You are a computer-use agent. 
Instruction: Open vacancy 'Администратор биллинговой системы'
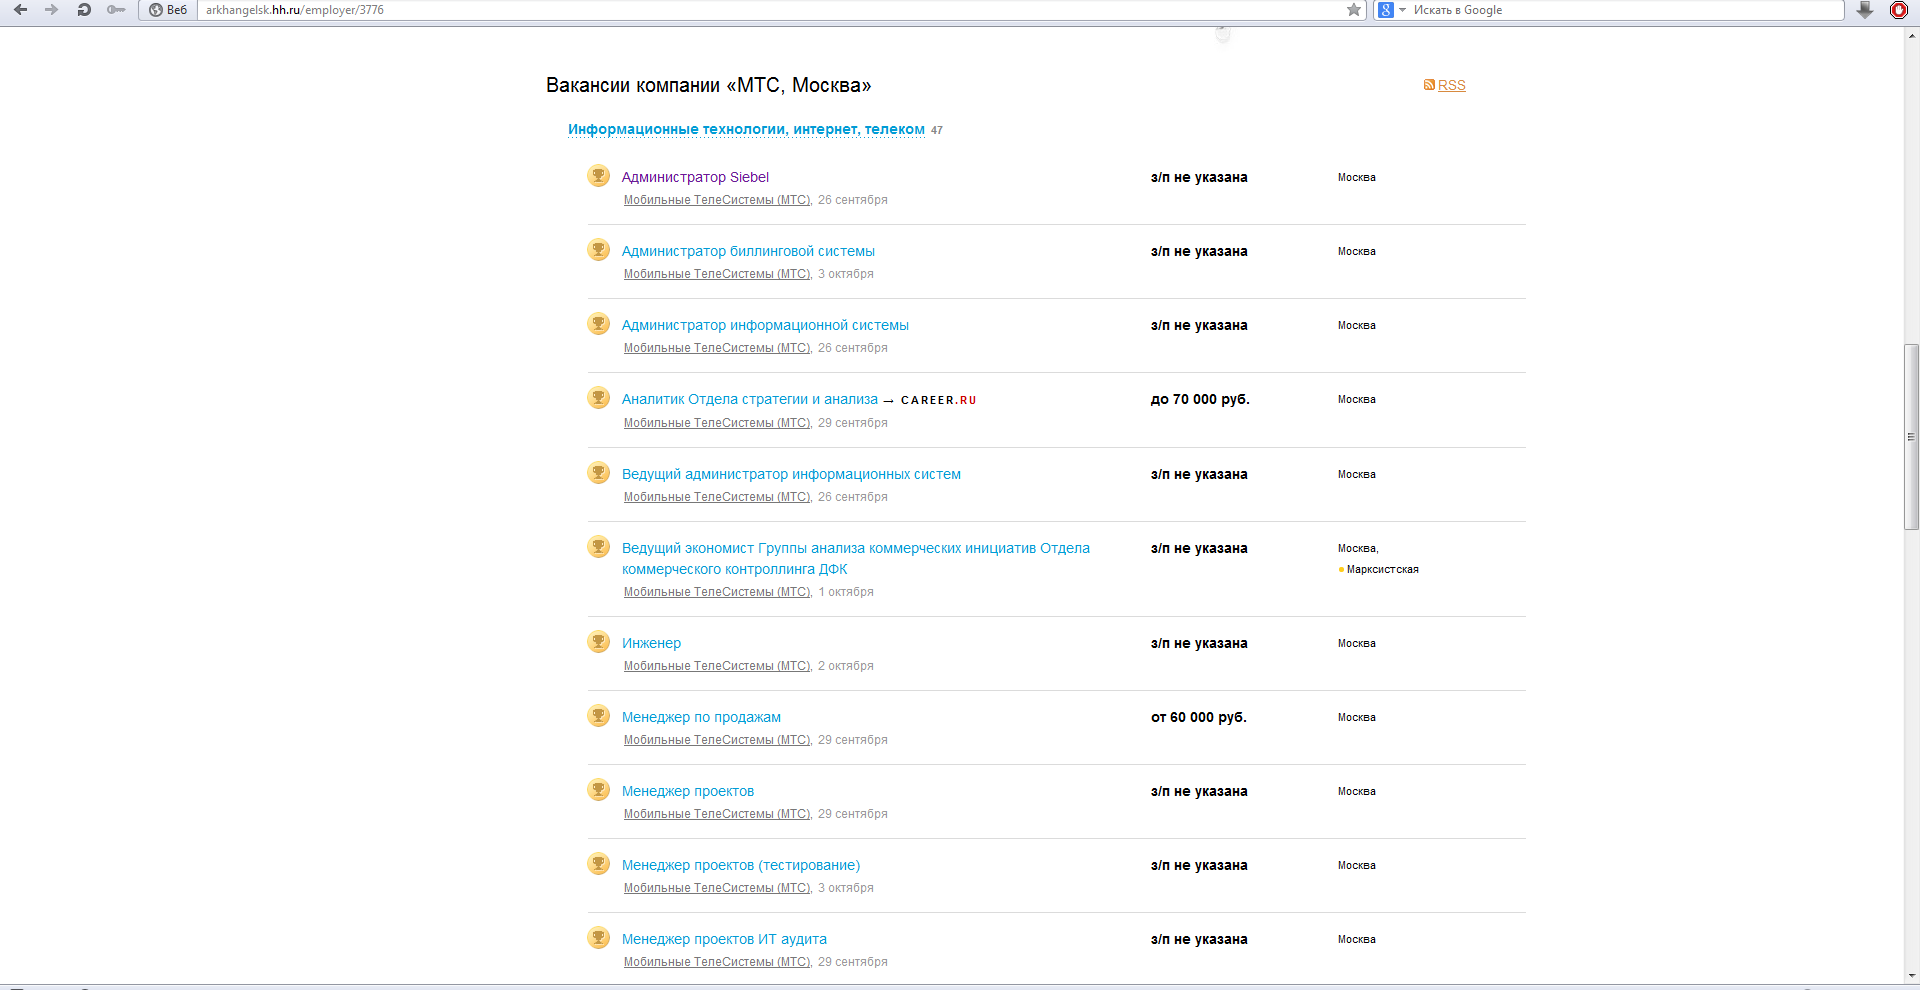click(748, 251)
